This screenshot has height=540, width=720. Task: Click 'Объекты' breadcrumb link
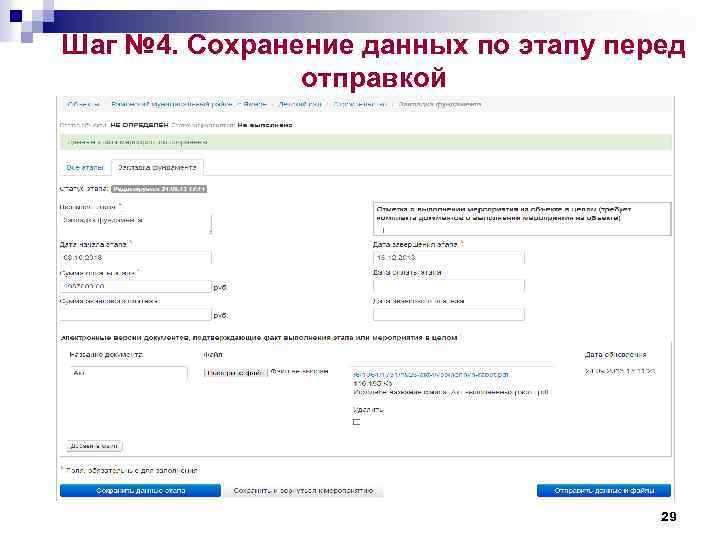[x=83, y=105]
